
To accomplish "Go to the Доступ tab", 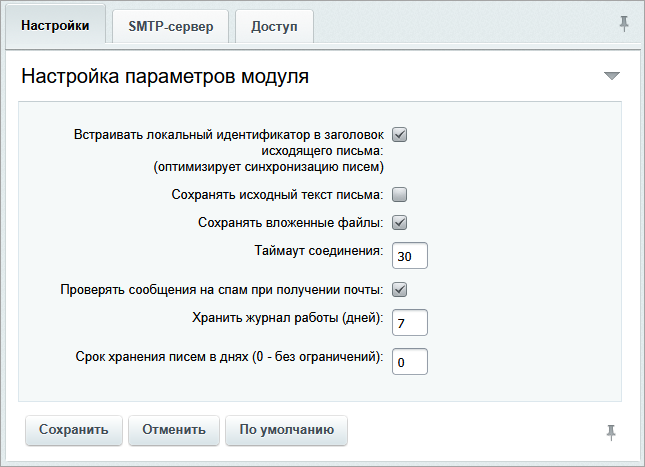I will coord(274,27).
